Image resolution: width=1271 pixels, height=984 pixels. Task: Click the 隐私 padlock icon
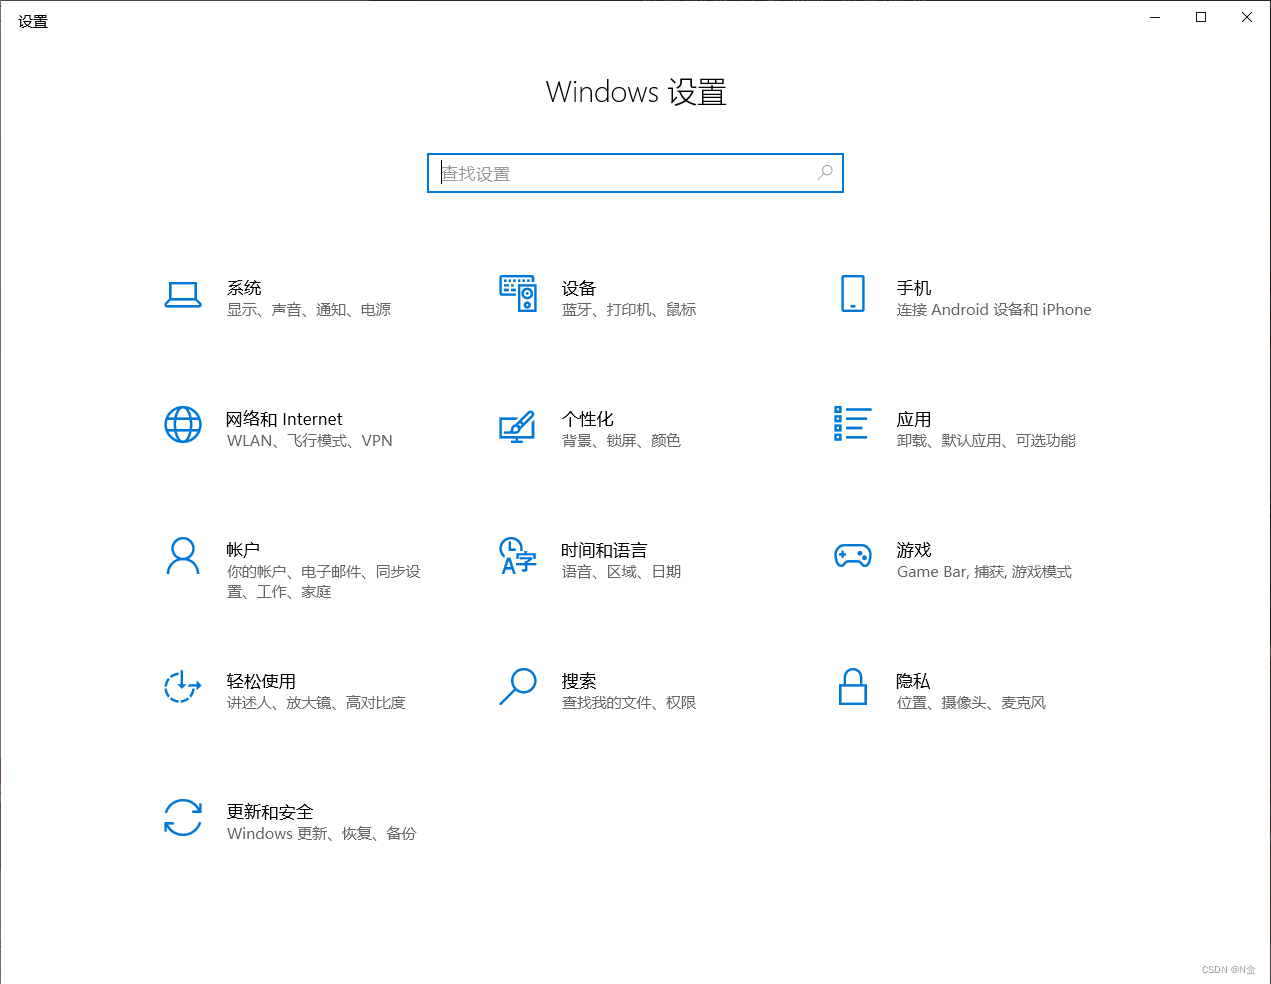853,687
